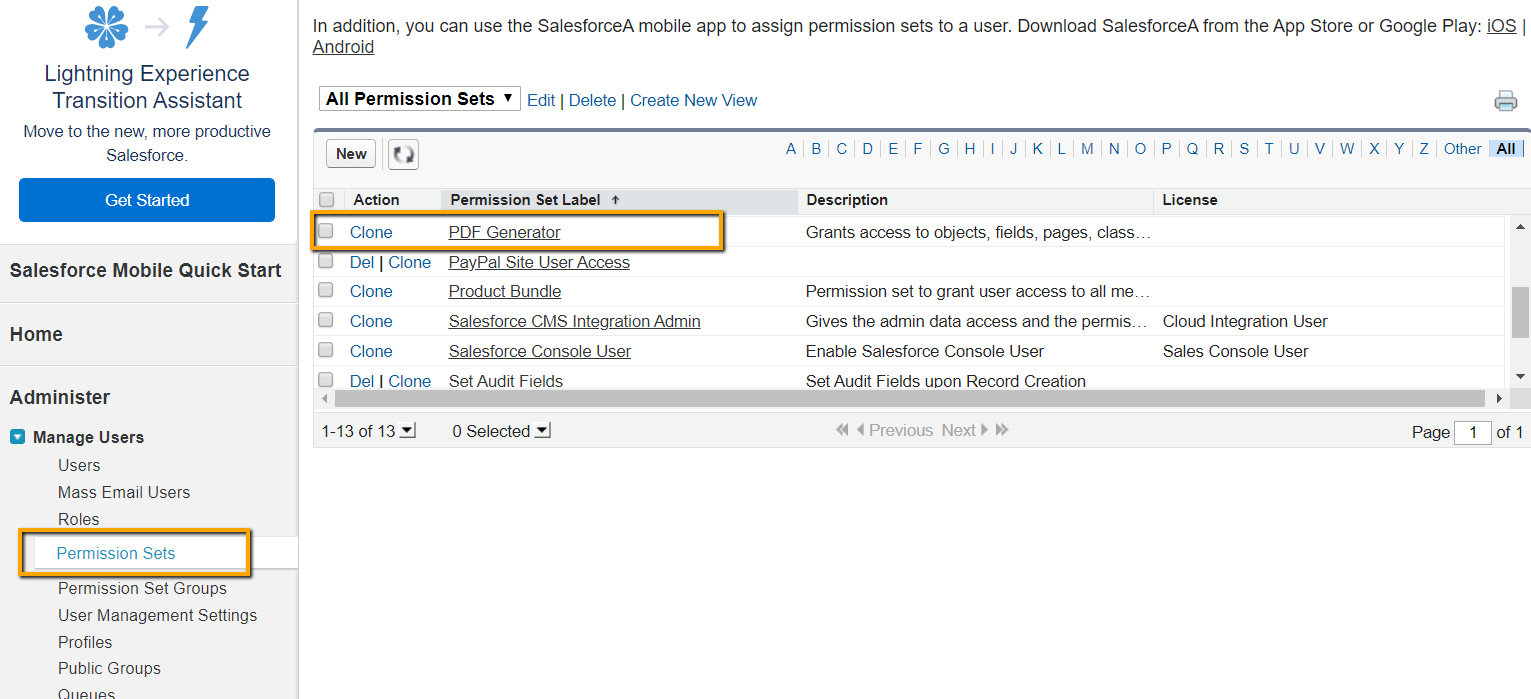This screenshot has height=699, width=1531.
Task: Click the horizontal scrollbar of the list
Action: click(910, 398)
